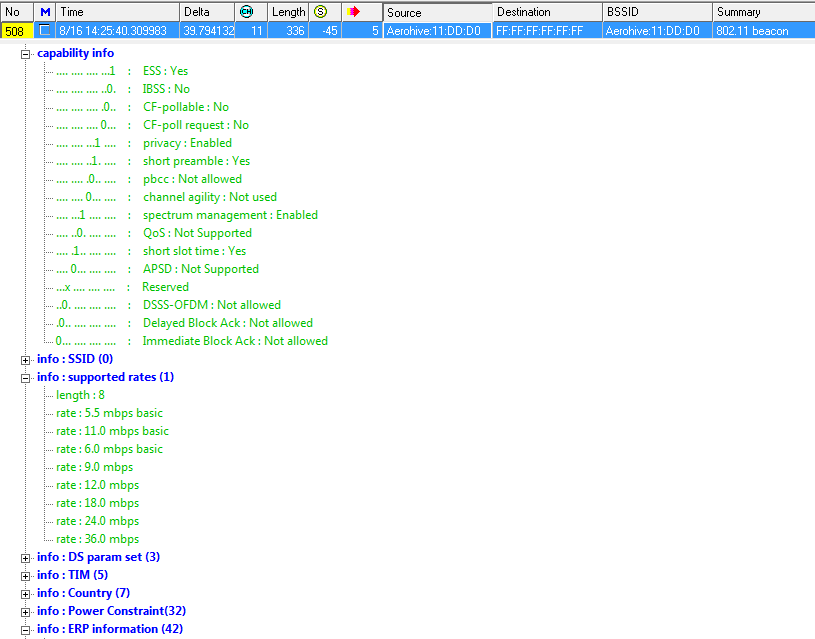815x639 pixels.
Task: Click the signal strength column header icon
Action: [320, 12]
